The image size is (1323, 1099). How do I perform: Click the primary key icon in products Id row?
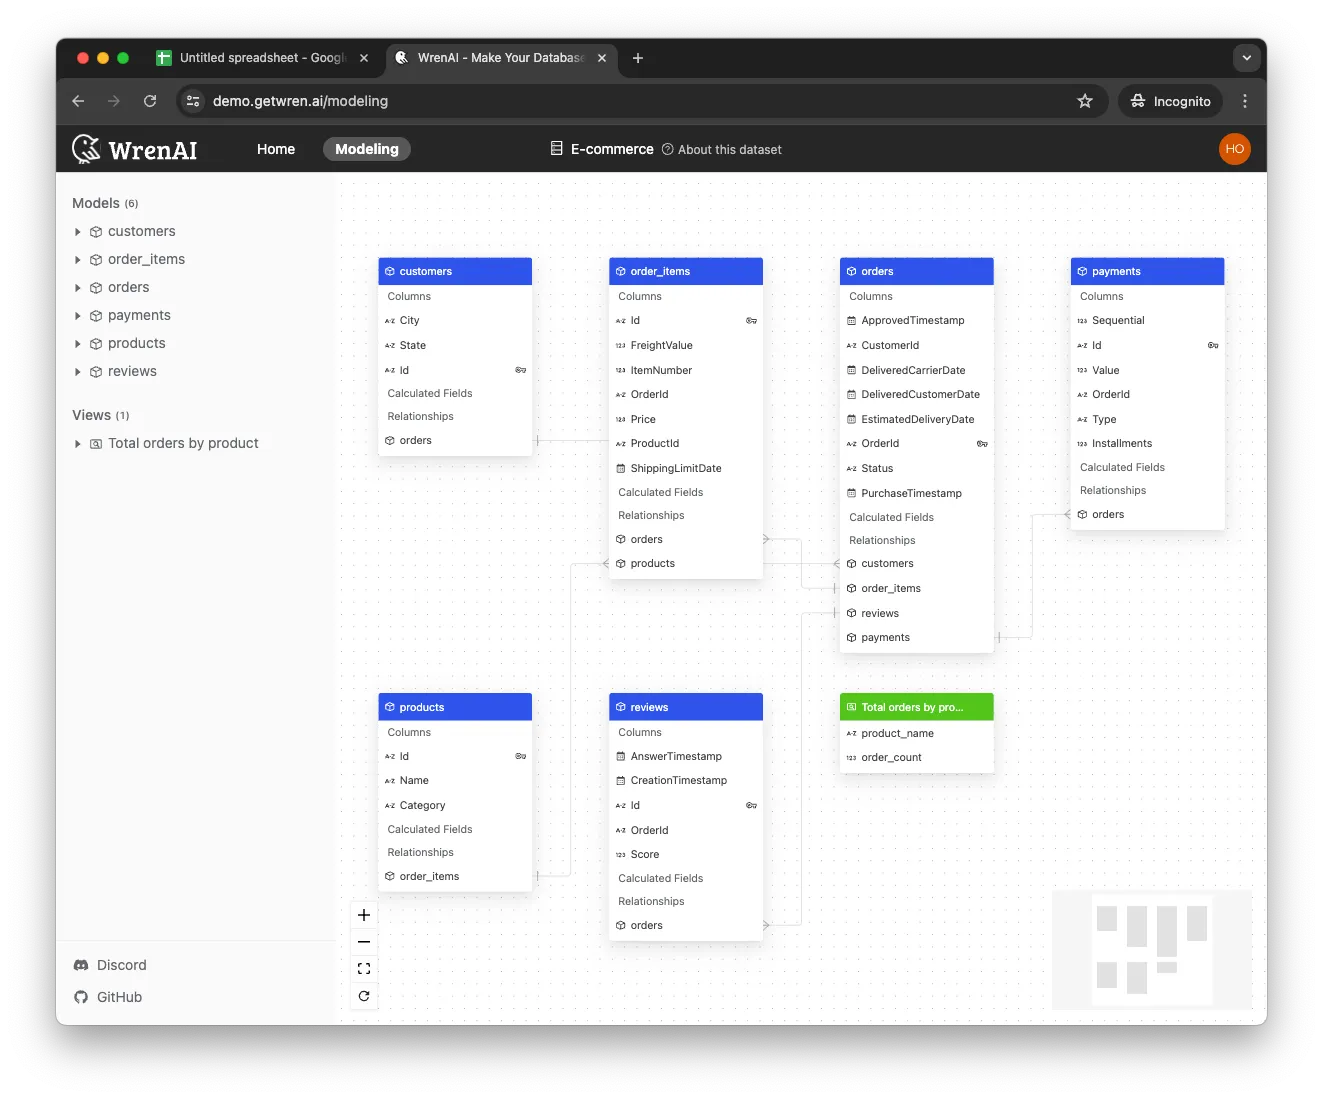click(x=521, y=756)
